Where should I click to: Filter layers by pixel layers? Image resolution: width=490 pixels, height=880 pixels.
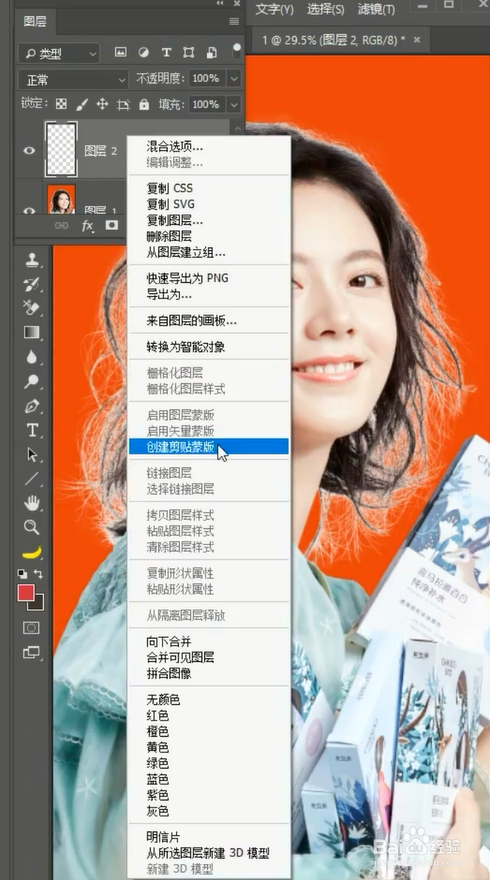(121, 52)
